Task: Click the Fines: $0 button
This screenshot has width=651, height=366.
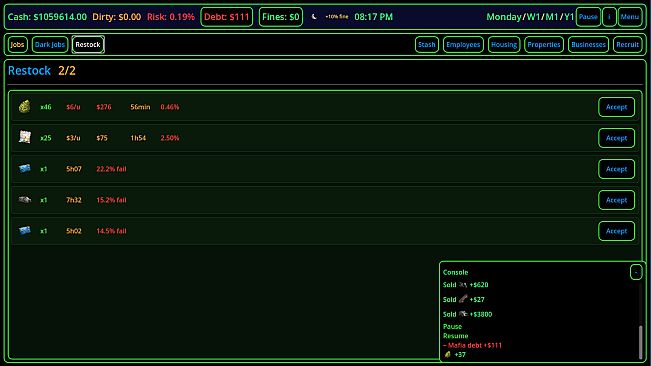Action: coord(281,17)
